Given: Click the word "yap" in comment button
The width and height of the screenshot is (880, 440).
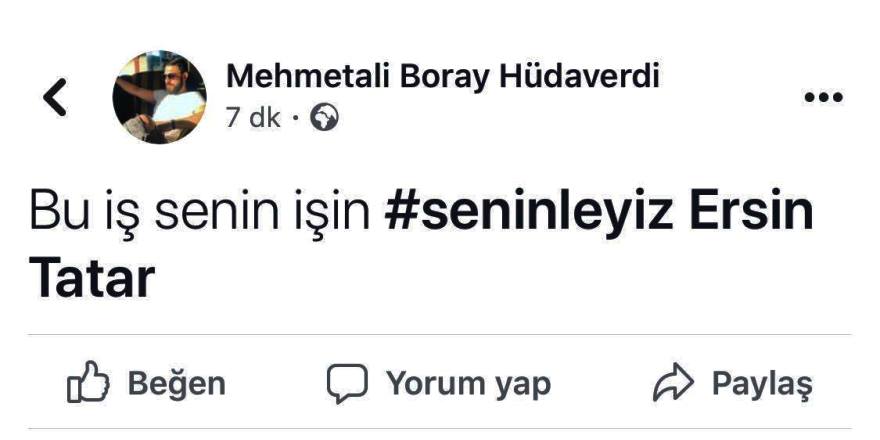Looking at the screenshot, I should (x=524, y=385).
